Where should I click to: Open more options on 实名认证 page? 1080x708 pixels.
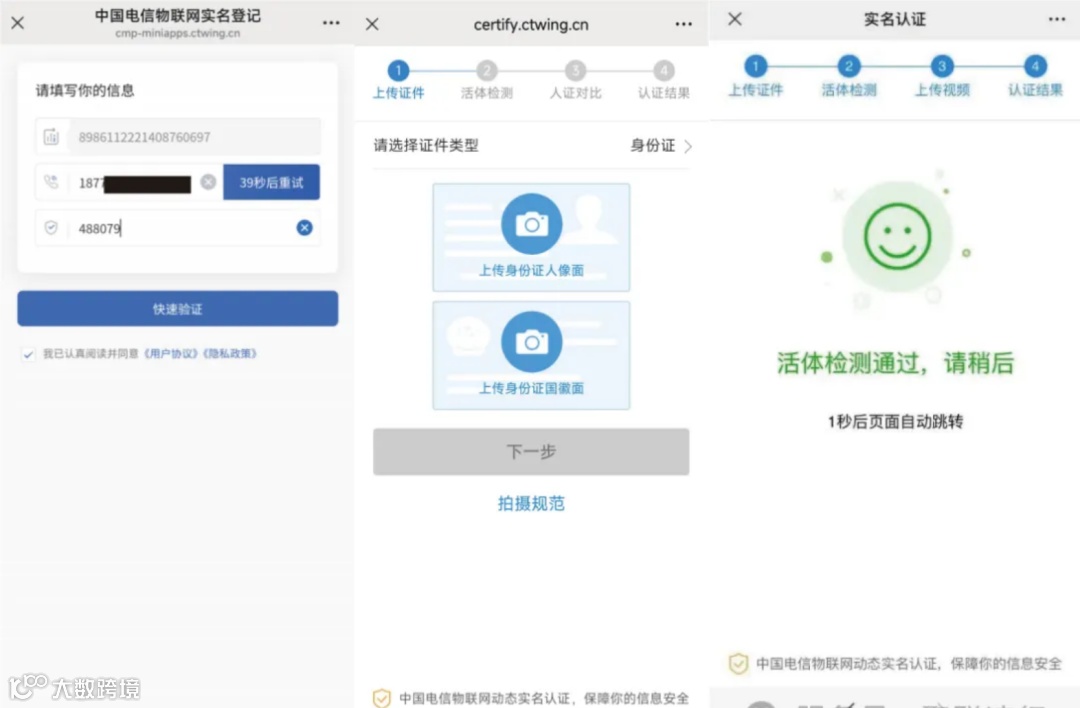(x=1057, y=19)
